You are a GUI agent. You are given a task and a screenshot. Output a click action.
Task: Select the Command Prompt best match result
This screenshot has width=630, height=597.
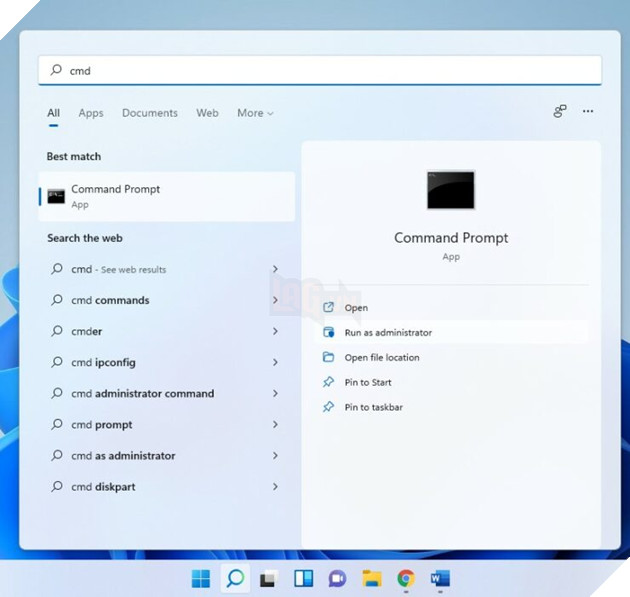tap(167, 196)
